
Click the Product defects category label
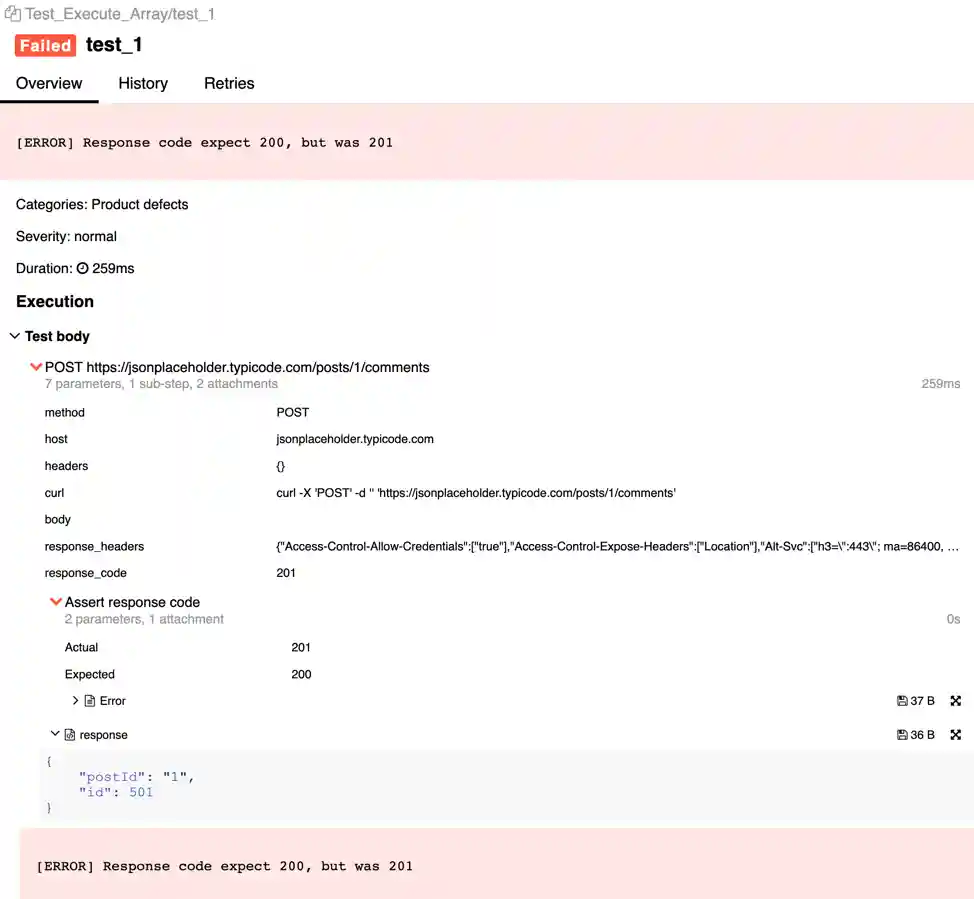pyautogui.click(x=142, y=204)
